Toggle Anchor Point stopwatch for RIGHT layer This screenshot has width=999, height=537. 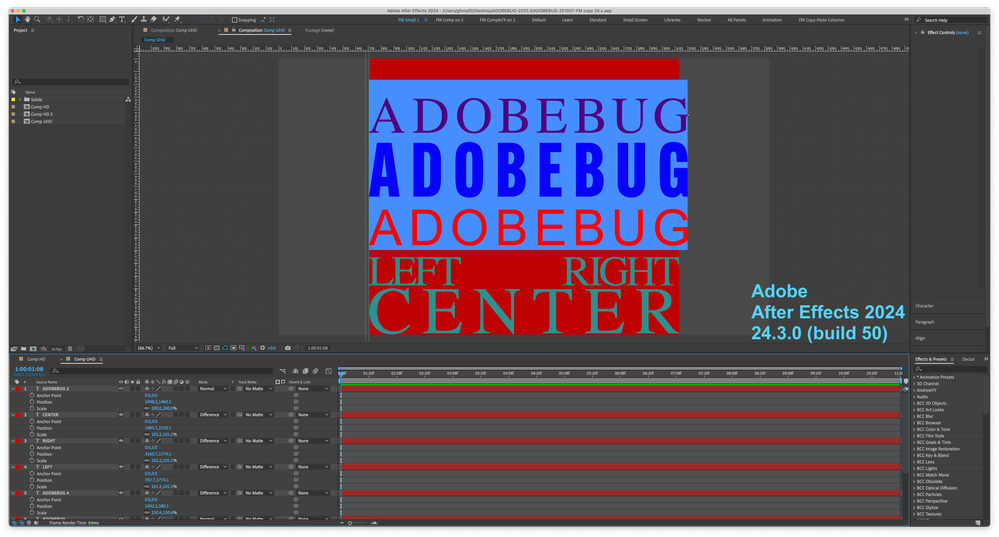click(x=32, y=448)
